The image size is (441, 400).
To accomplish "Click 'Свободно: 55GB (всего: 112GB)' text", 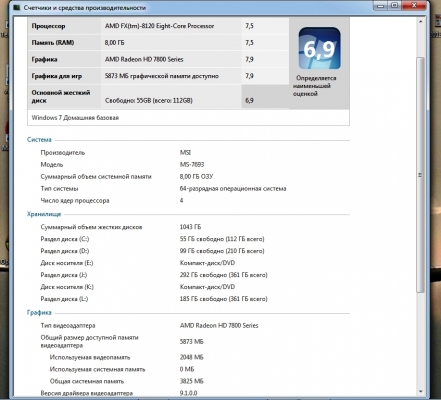I will coord(149,100).
